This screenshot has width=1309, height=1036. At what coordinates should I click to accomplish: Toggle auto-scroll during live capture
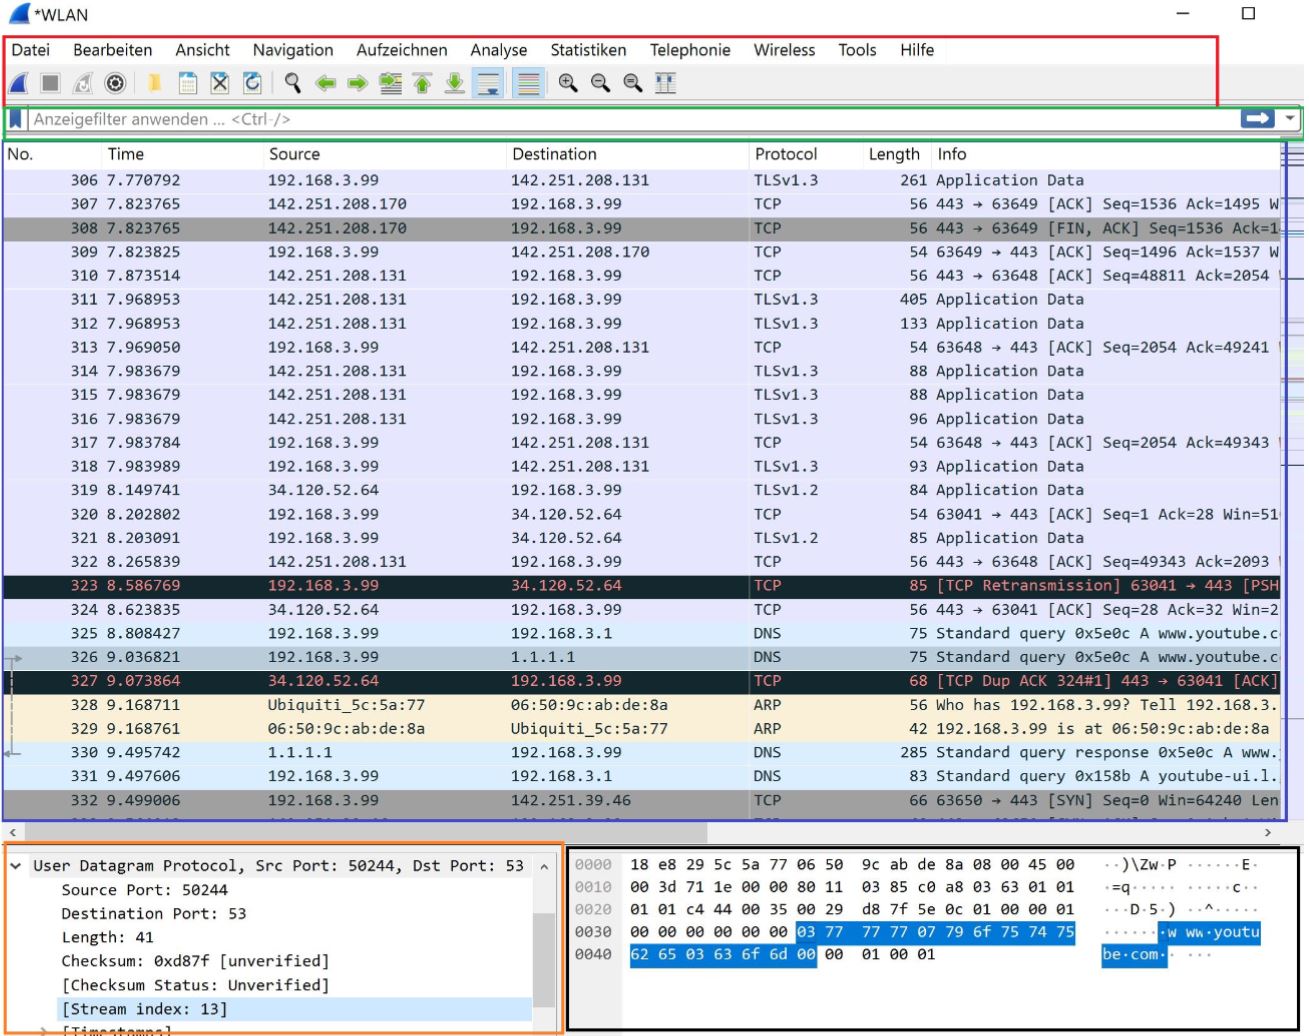click(489, 83)
